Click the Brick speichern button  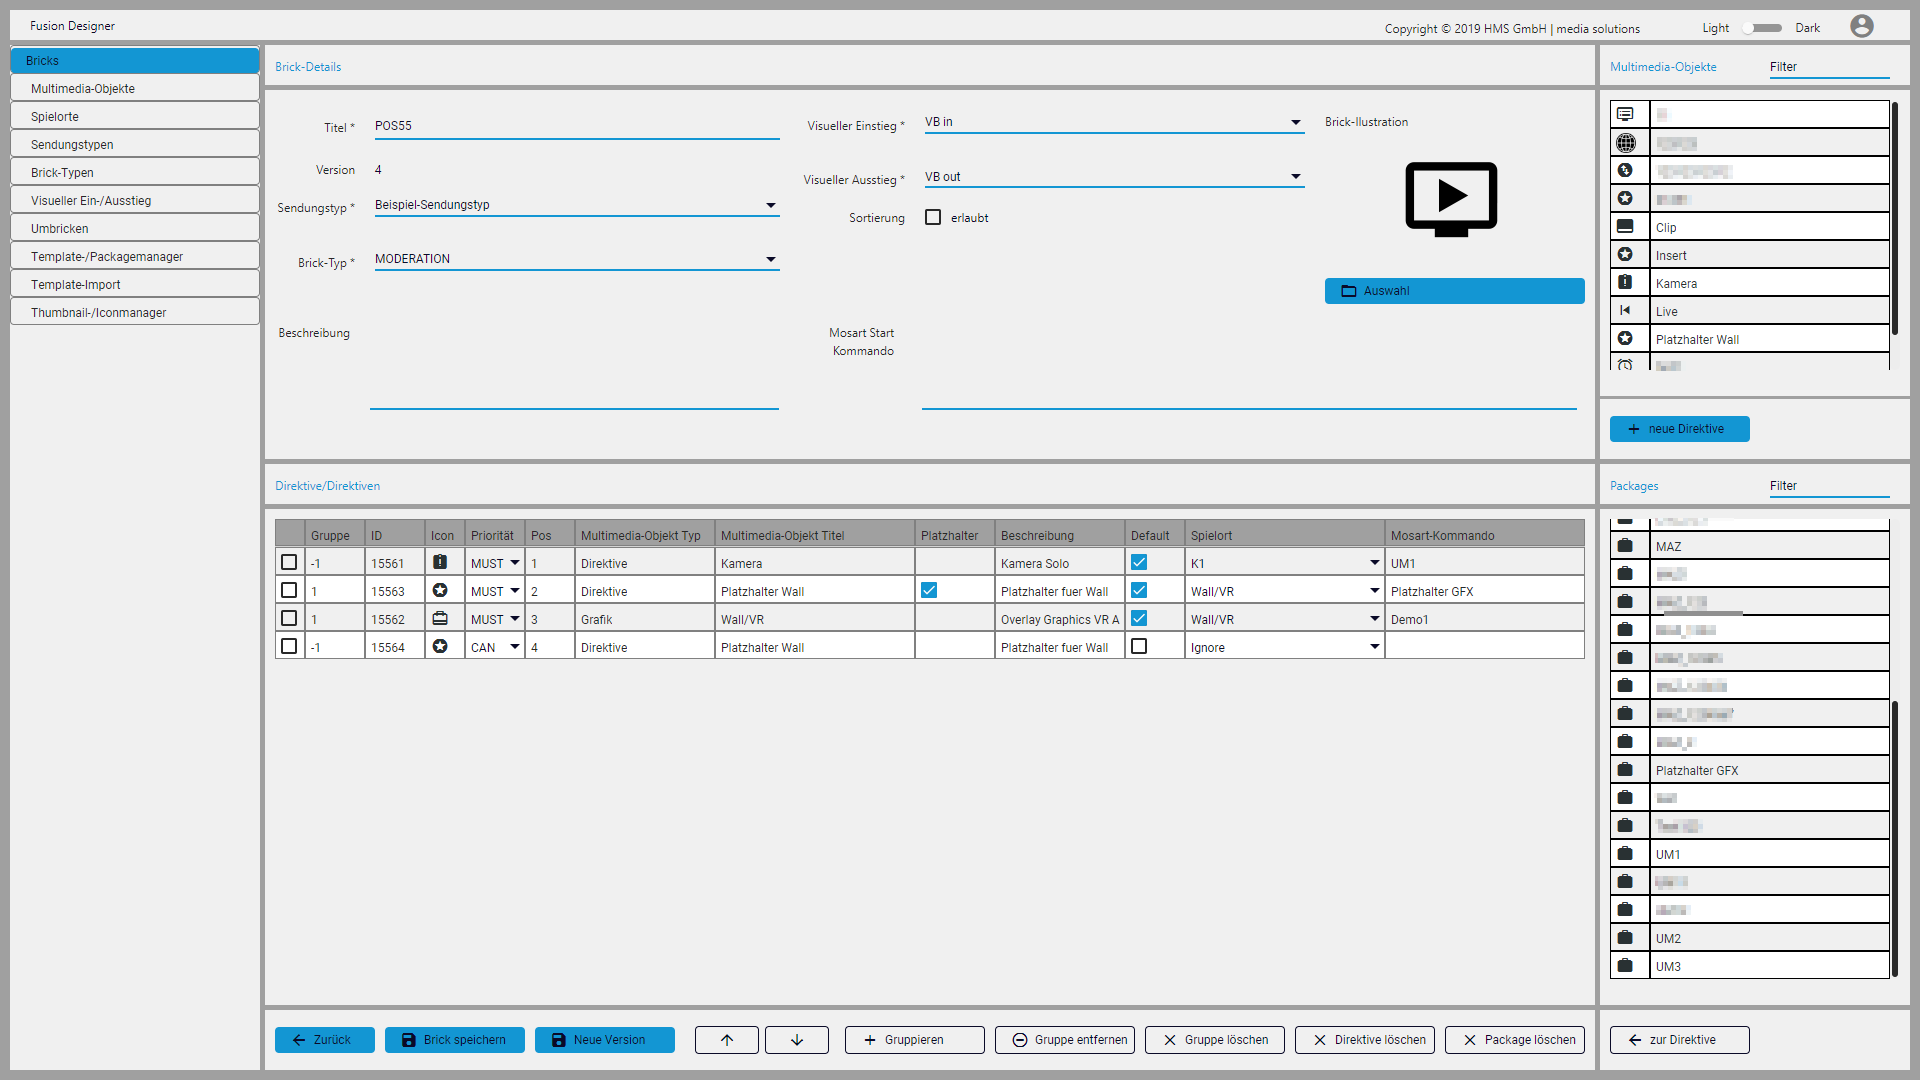point(455,1040)
